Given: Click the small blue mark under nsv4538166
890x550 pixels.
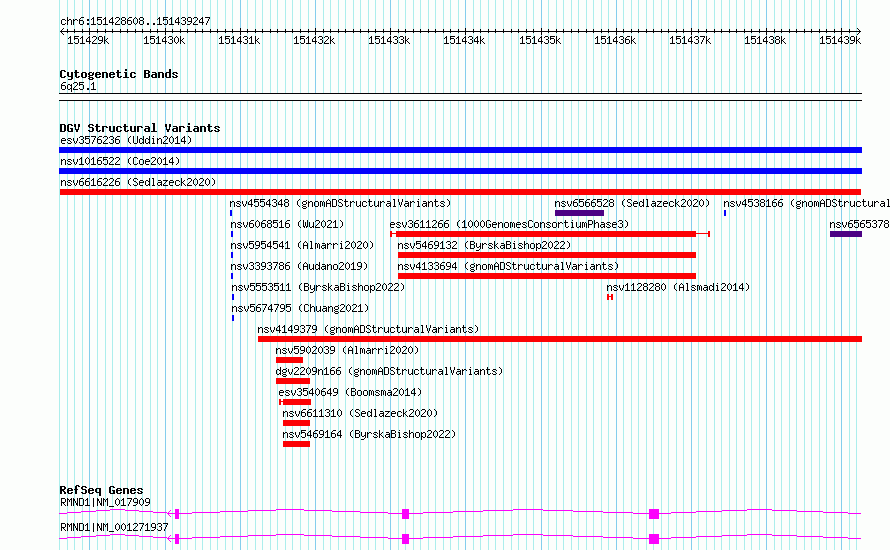Looking at the screenshot, I should [725, 213].
